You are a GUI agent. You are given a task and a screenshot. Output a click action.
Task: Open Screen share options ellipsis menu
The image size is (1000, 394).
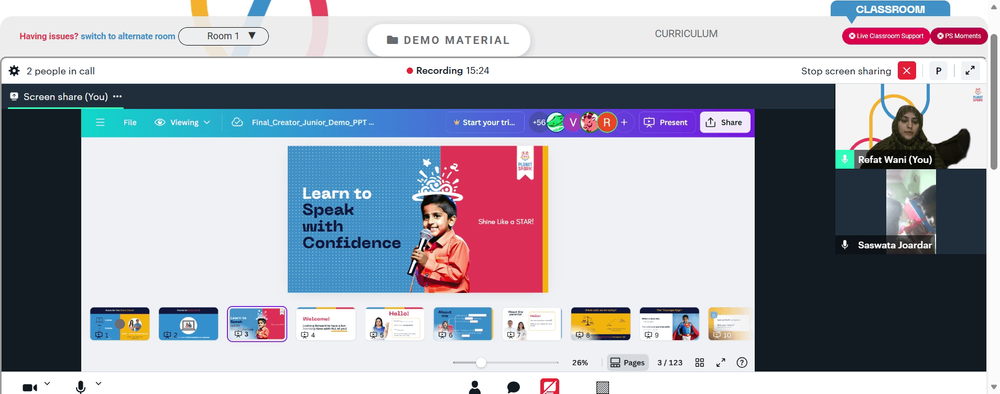coord(117,97)
